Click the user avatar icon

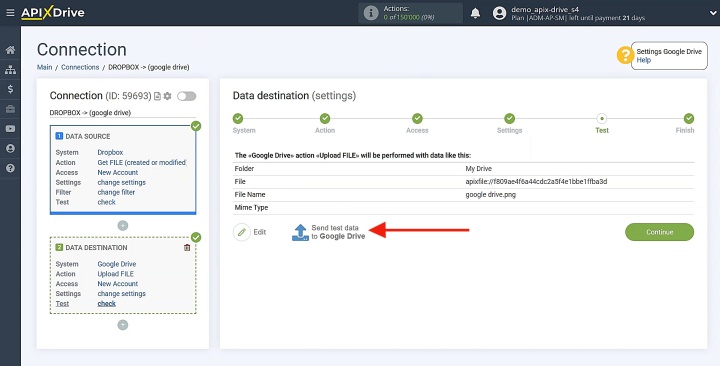point(499,13)
